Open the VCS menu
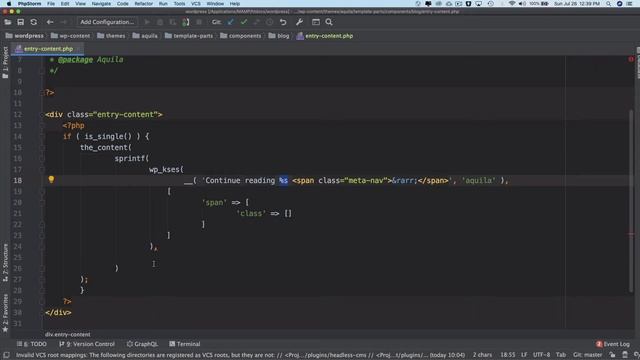The width and height of the screenshot is (640, 360). click(196, 4)
